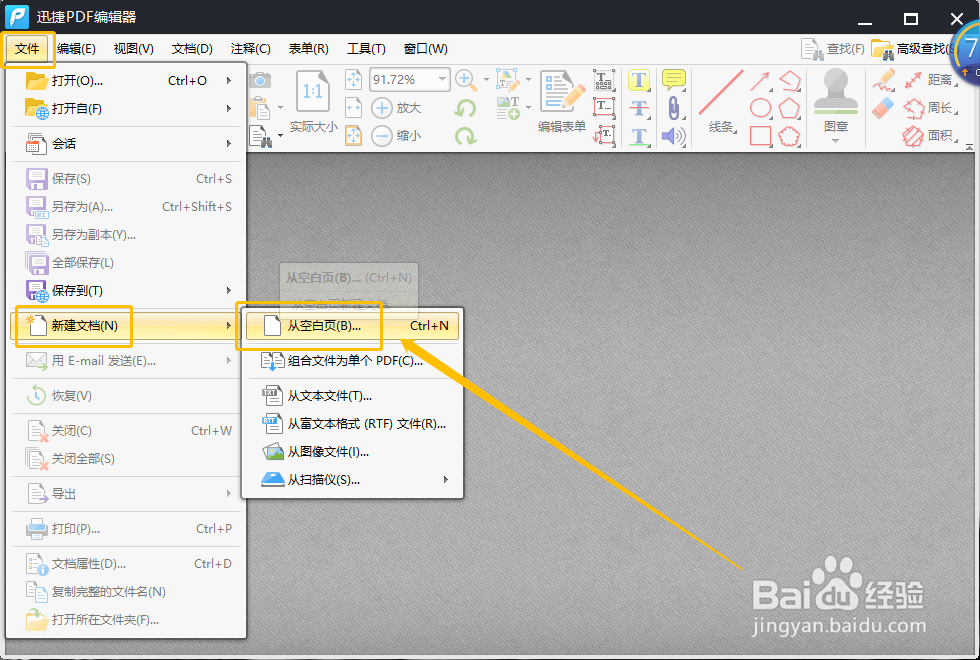Click the paperclip file attachment tool
This screenshot has width=980, height=660.
click(x=674, y=108)
